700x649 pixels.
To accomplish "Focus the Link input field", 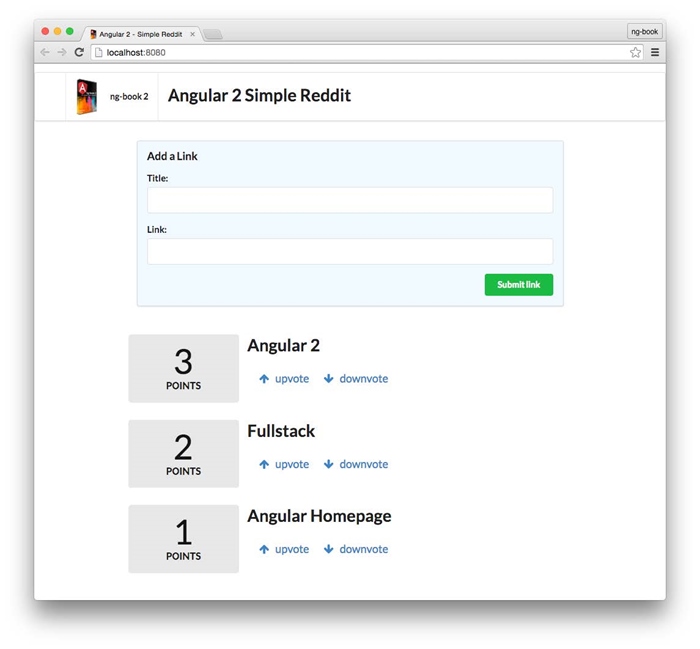I will (350, 251).
